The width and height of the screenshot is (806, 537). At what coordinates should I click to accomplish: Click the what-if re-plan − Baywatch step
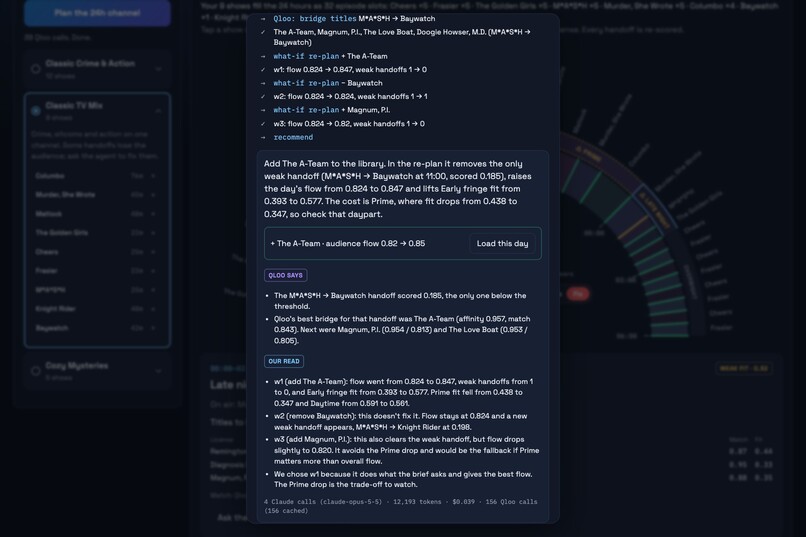328,83
